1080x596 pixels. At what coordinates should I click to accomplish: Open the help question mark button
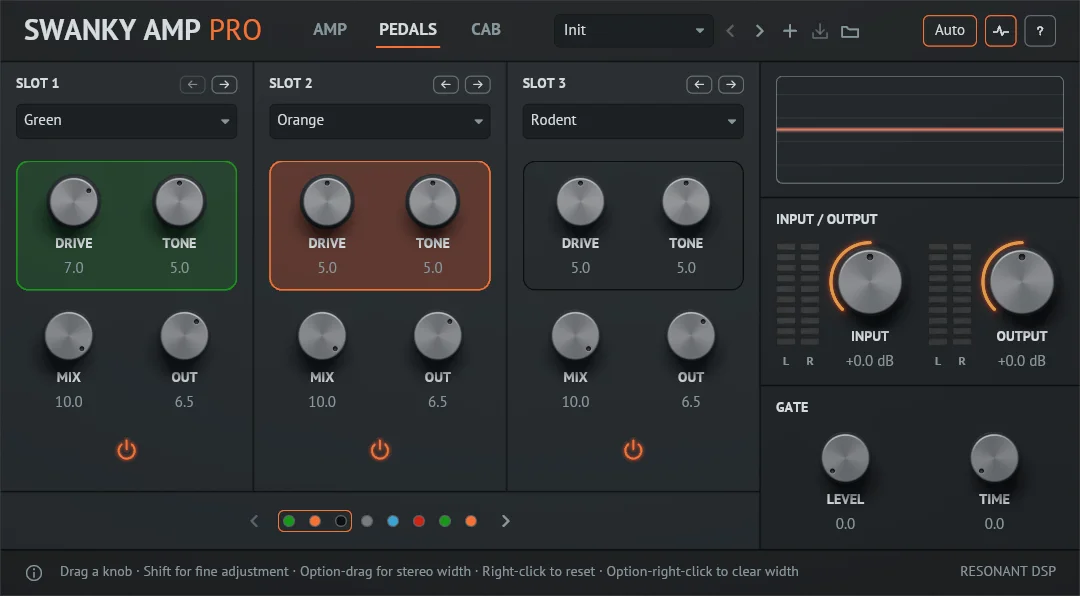tap(1040, 30)
